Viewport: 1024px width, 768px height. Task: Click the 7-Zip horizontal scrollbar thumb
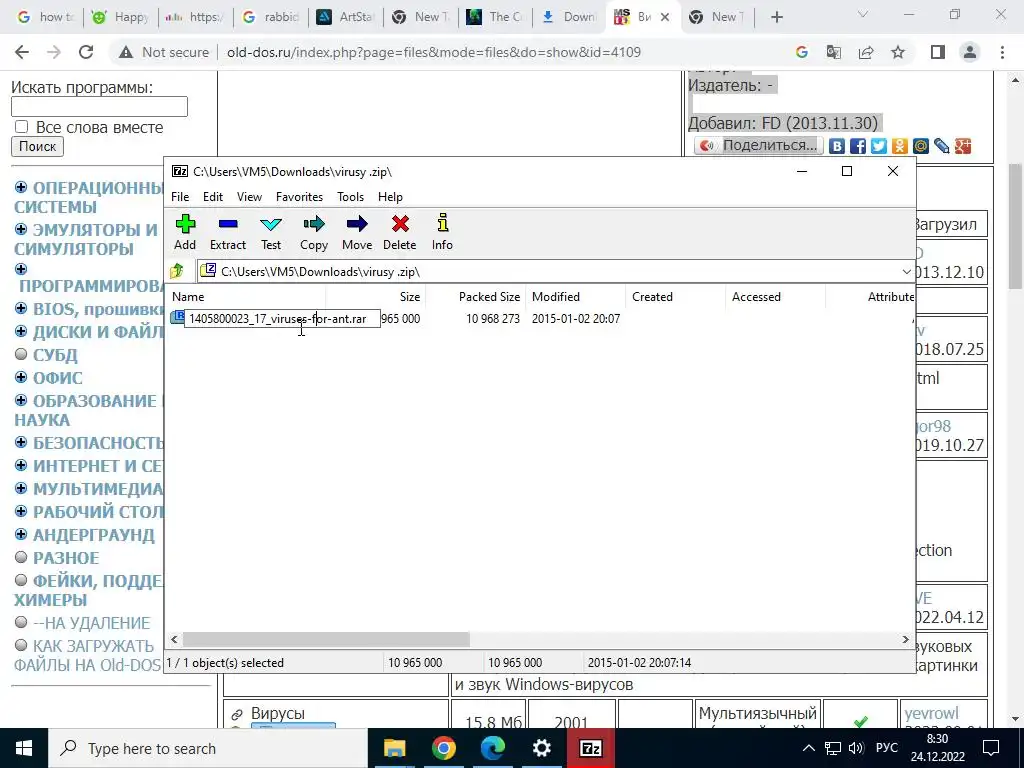pyautogui.click(x=326, y=639)
